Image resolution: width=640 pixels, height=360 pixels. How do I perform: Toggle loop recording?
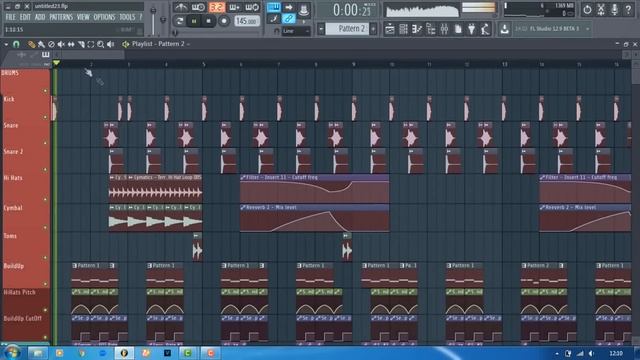[x=252, y=7]
